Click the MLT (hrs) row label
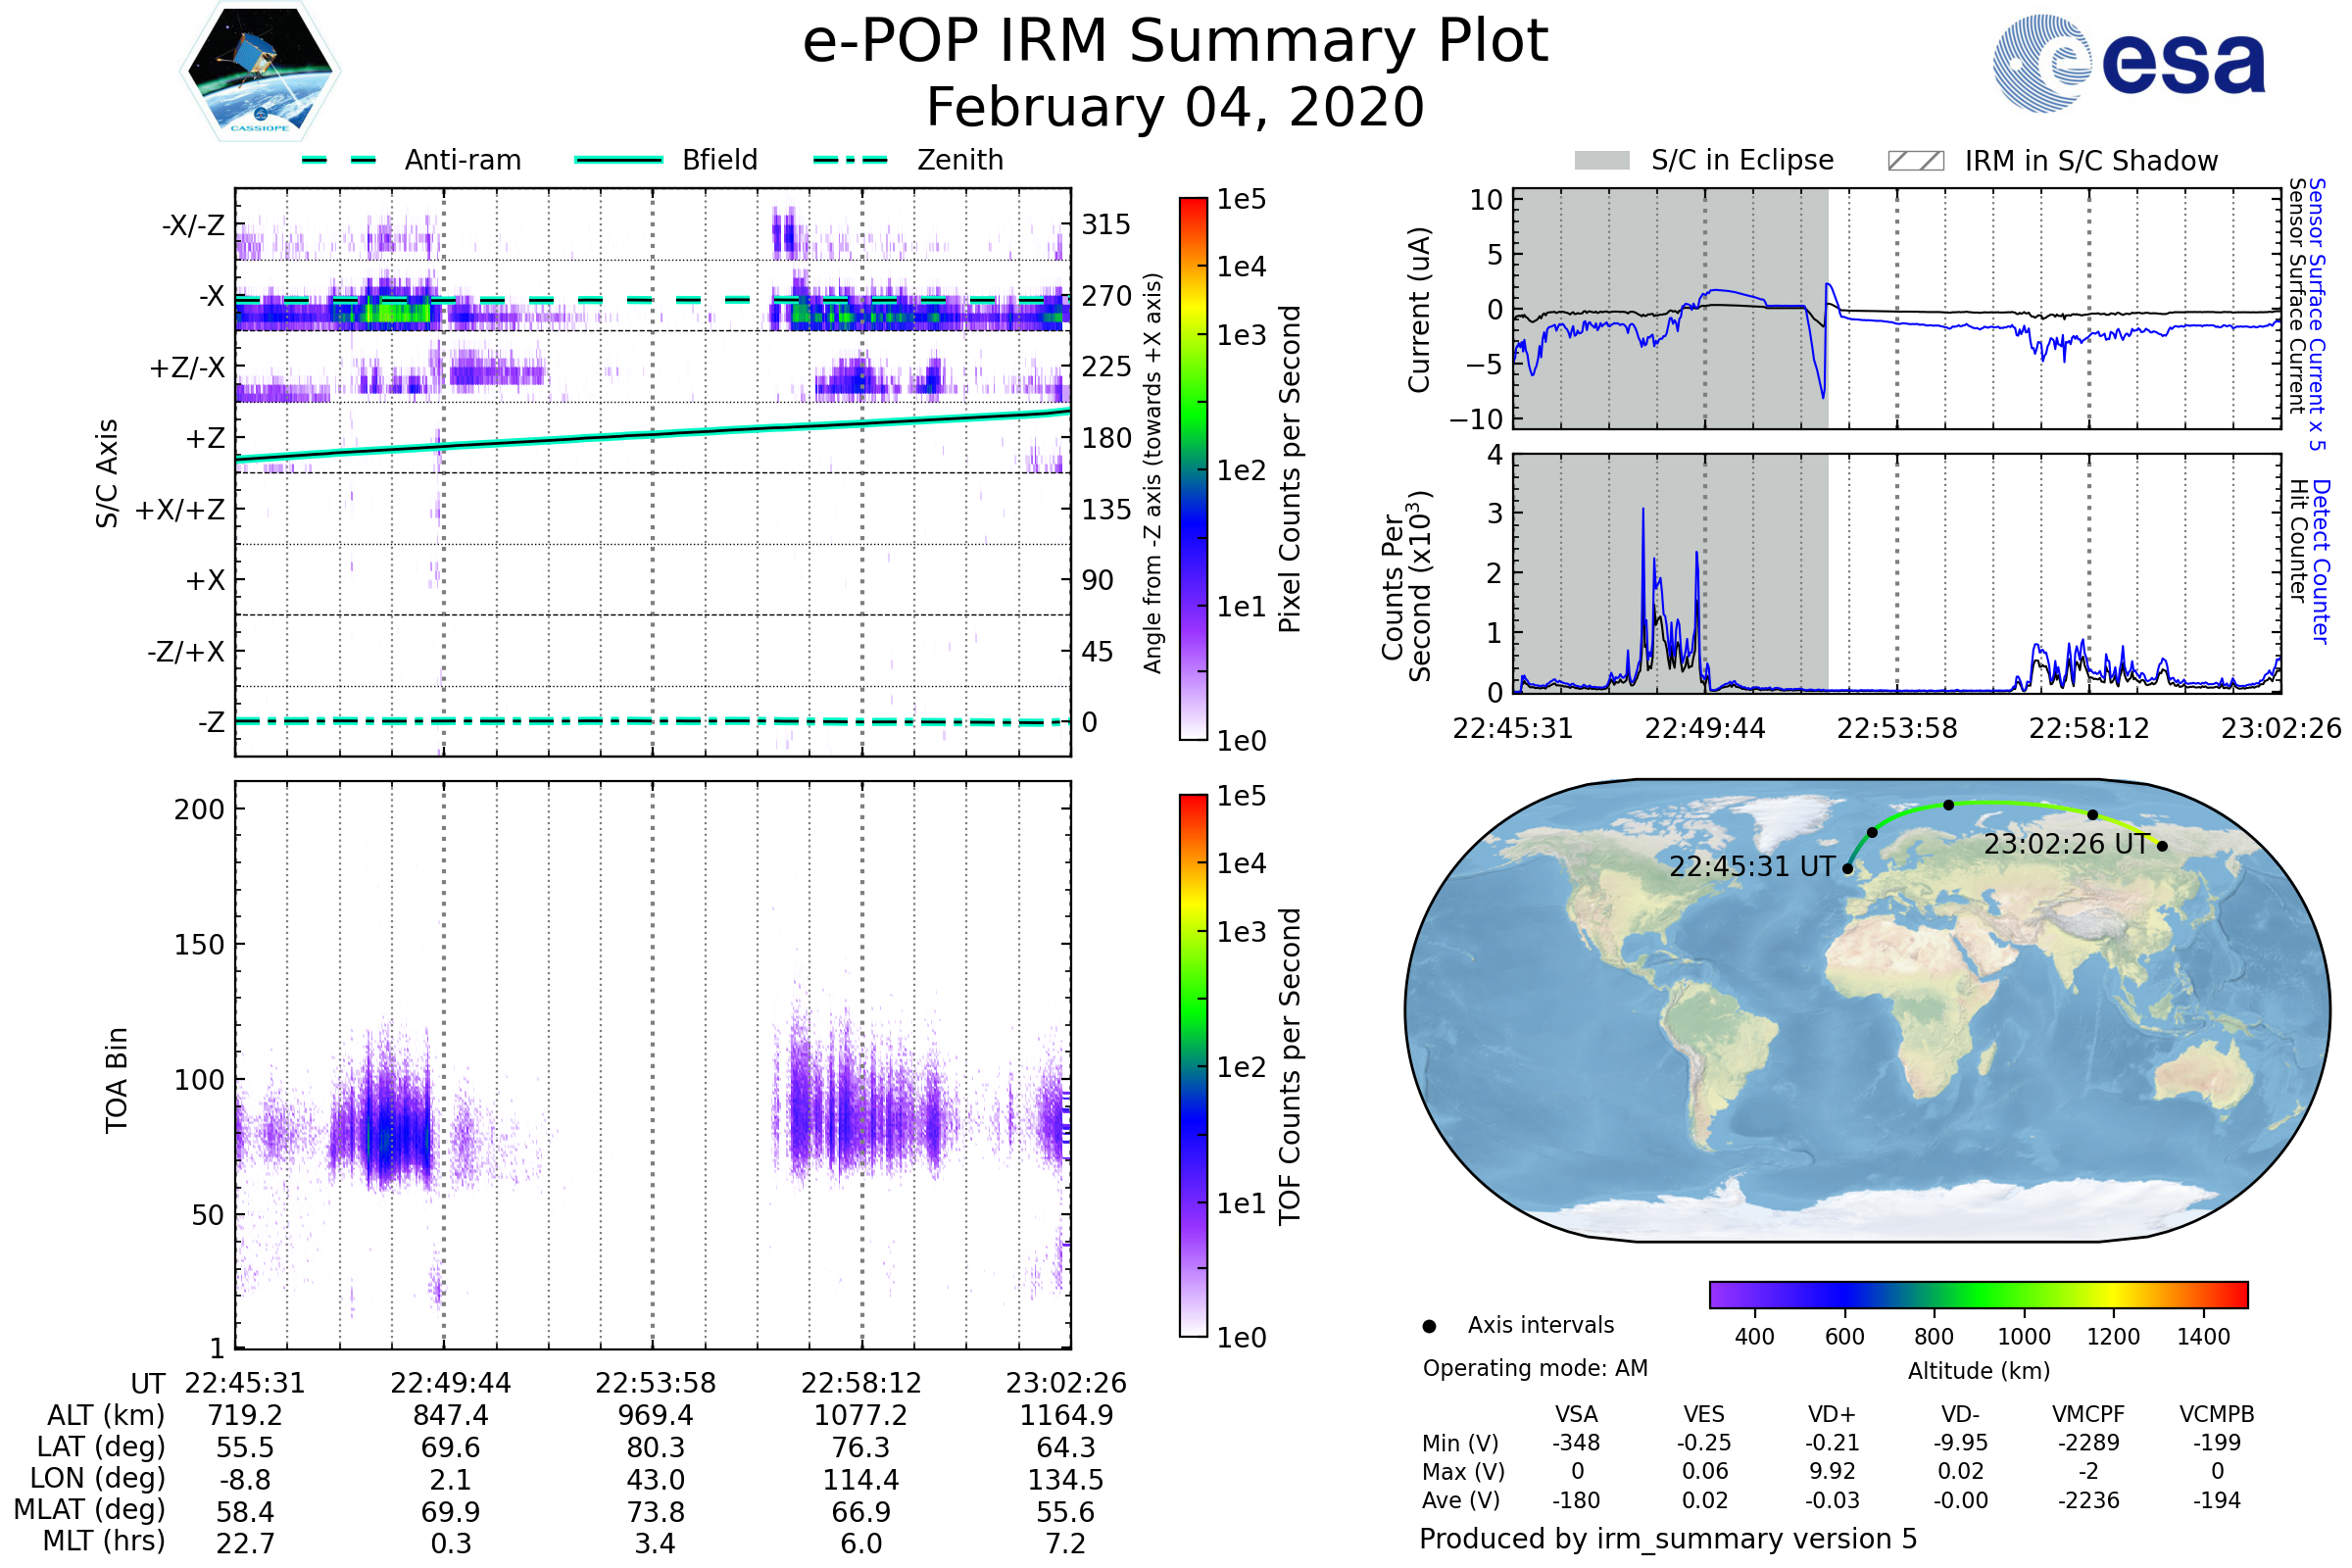Viewport: 2352px width, 1568px height. click(103, 1541)
